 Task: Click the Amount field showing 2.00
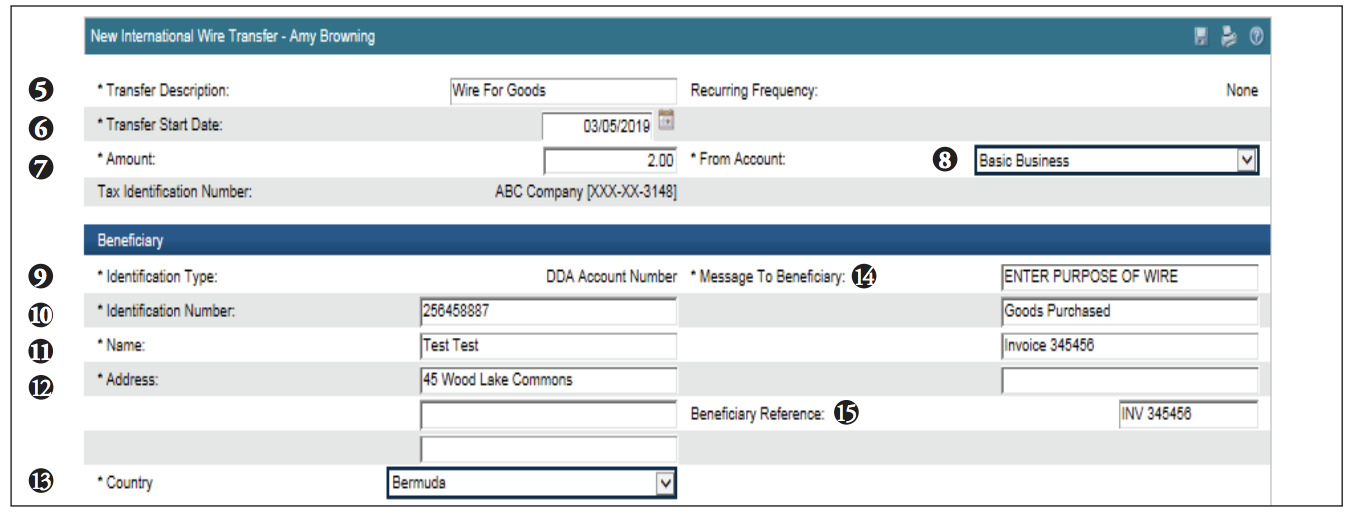610,160
